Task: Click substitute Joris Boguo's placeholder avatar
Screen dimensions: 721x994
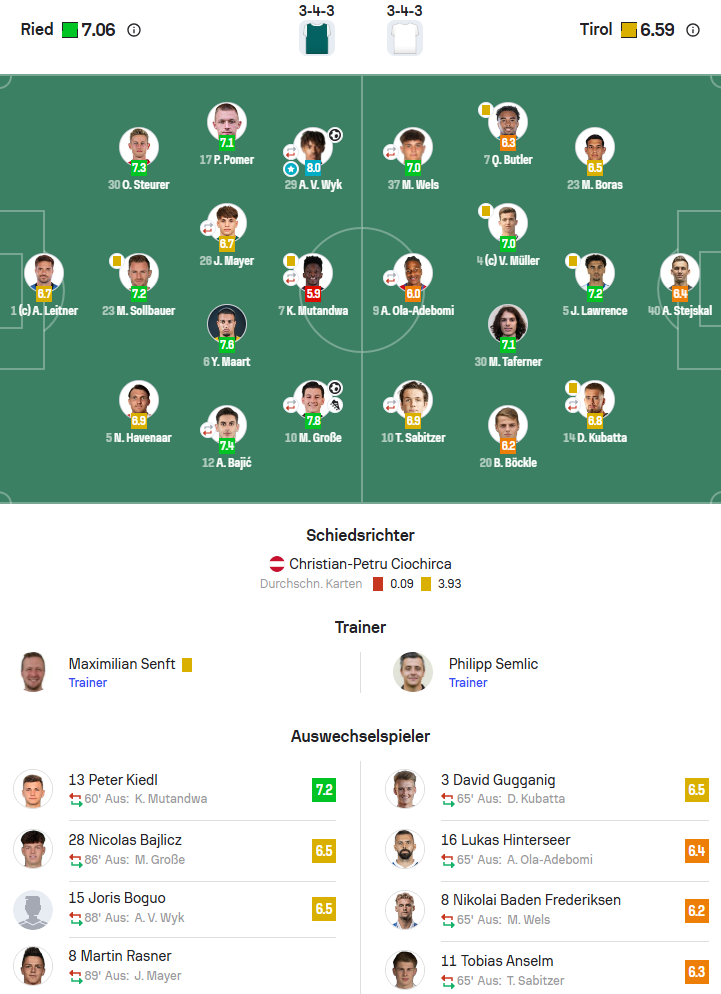Action: 33,909
